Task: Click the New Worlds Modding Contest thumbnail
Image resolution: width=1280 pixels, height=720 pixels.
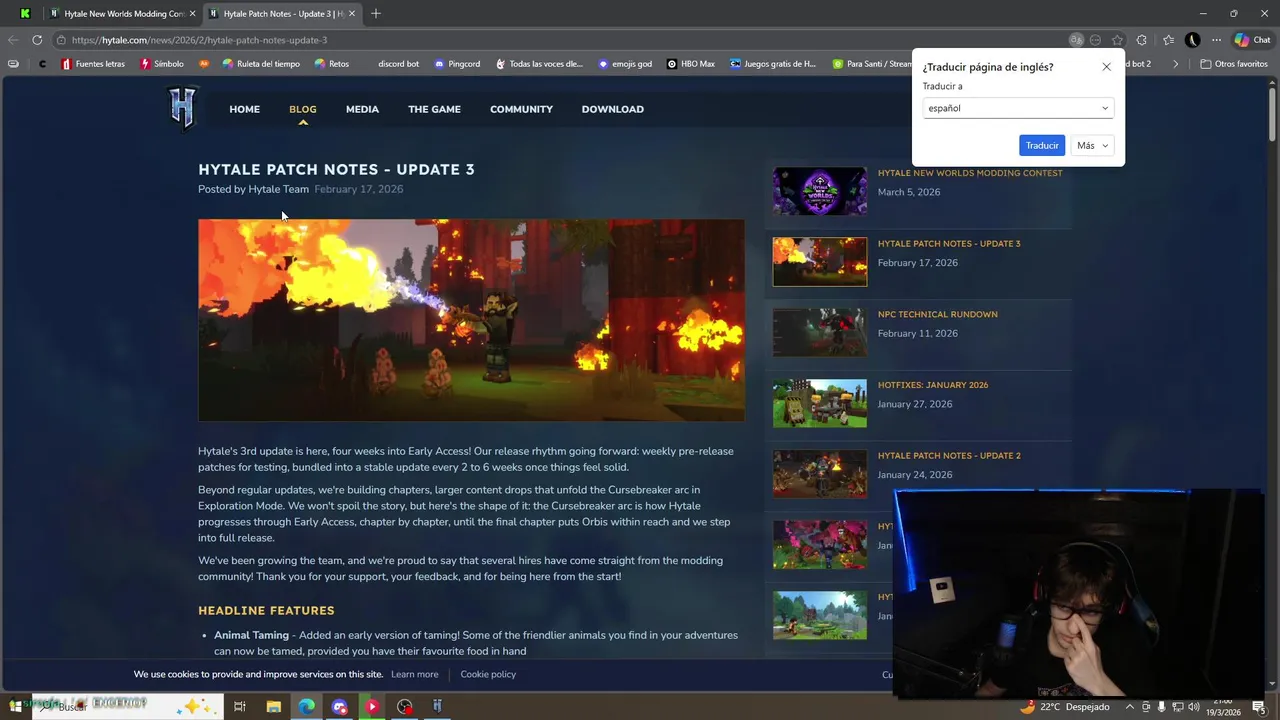Action: click(x=820, y=191)
